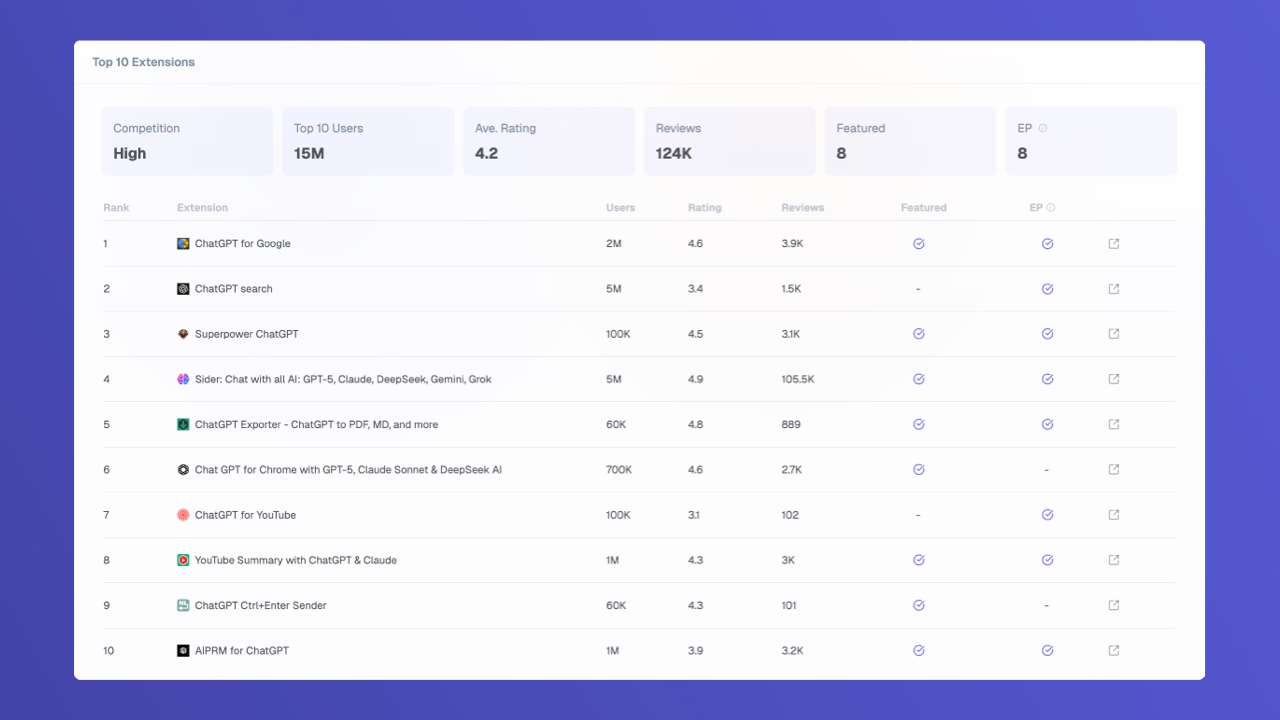This screenshot has width=1280, height=720.
Task: Click the Featured column header
Action: pos(924,208)
